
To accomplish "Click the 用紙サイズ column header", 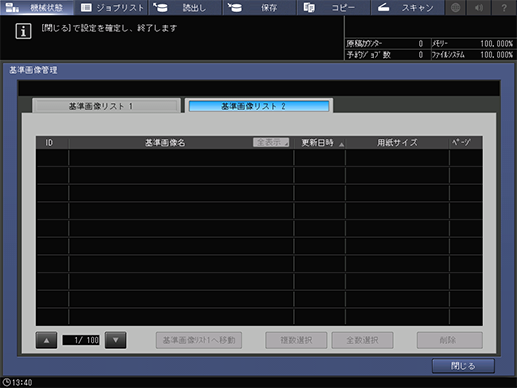I will click(x=397, y=143).
